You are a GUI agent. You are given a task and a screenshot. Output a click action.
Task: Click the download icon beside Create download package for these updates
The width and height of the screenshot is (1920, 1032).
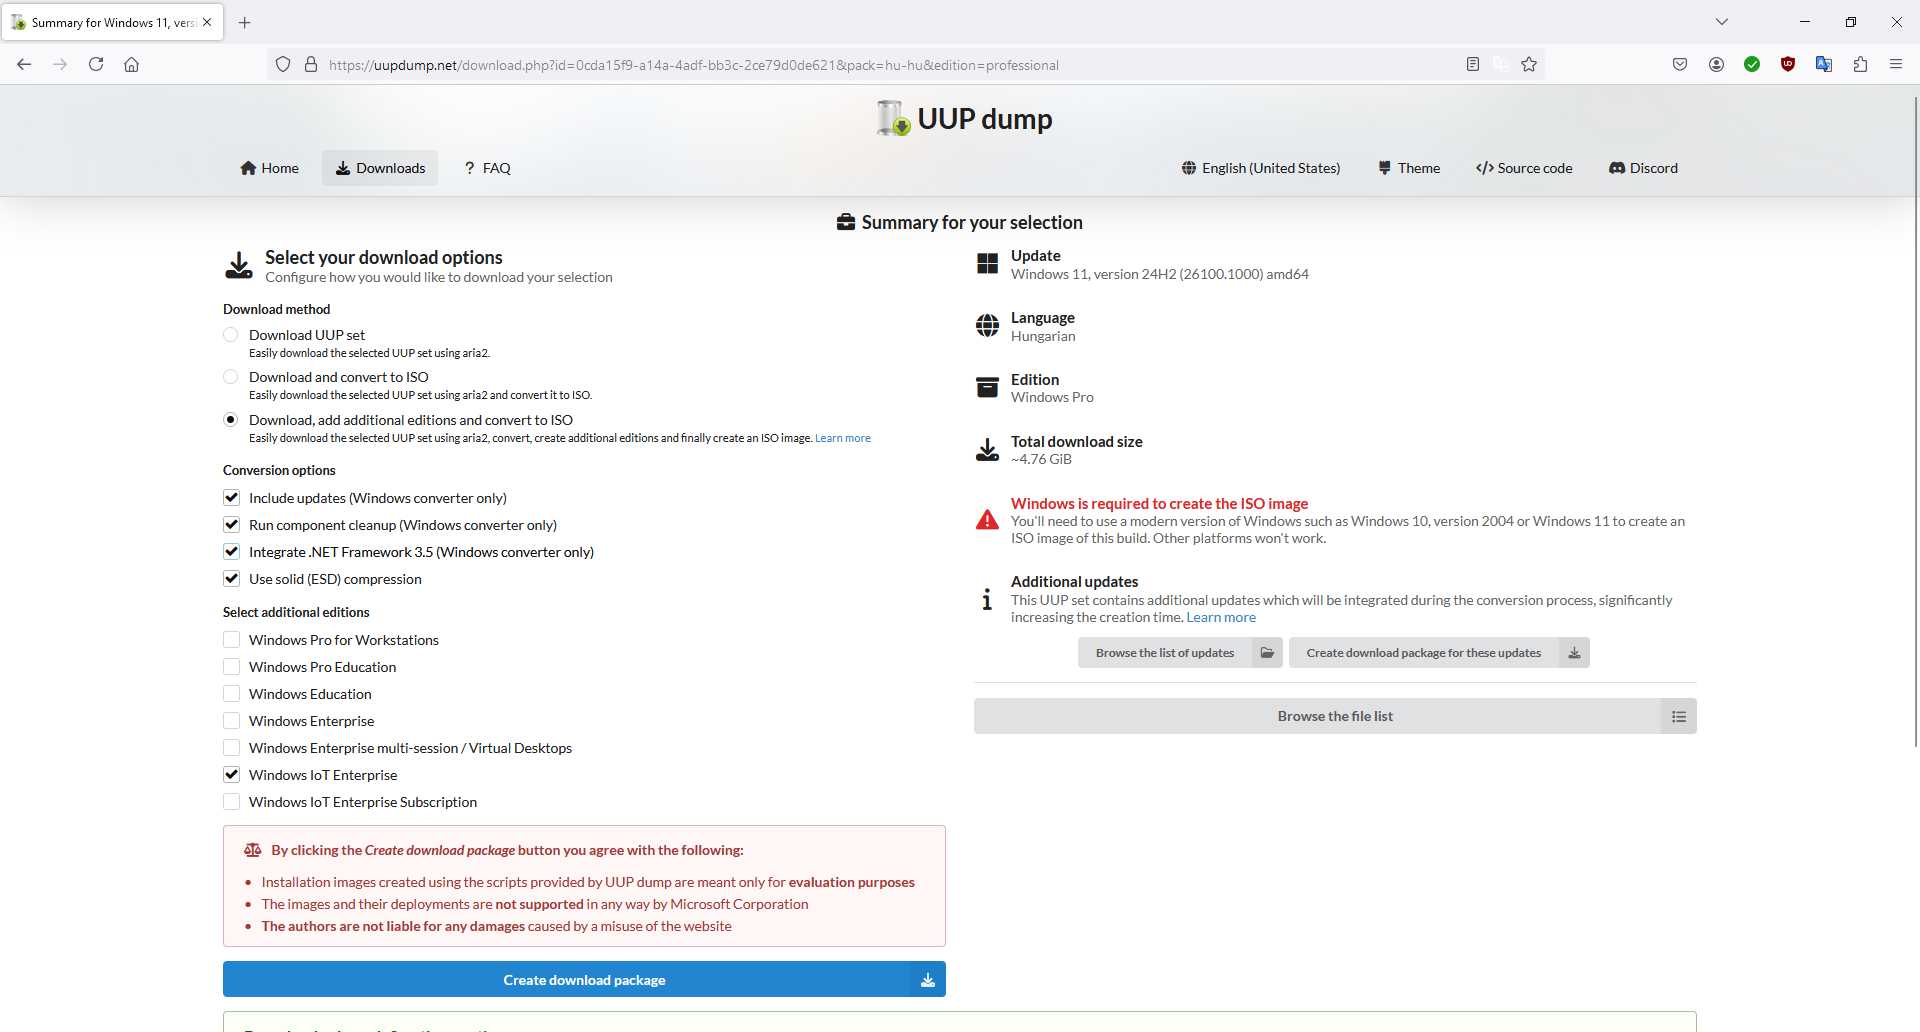pyautogui.click(x=1574, y=653)
